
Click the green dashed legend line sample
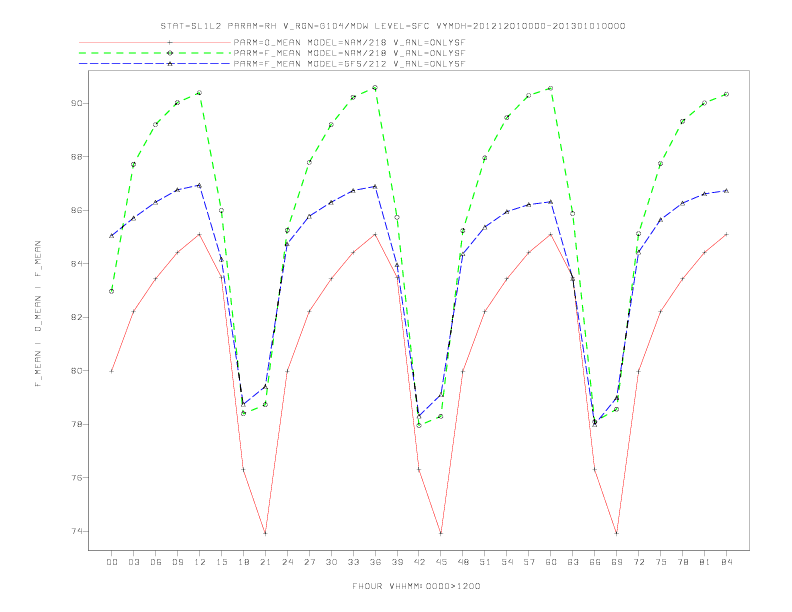pos(155,53)
